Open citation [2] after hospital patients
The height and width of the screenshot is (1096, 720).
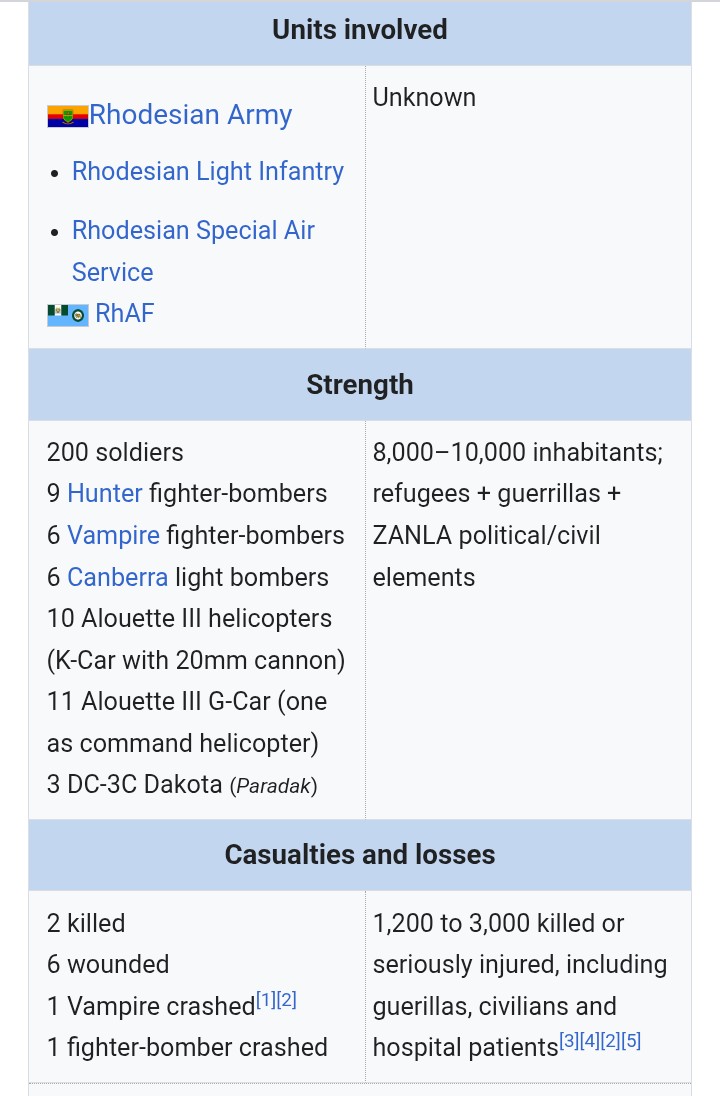point(610,1041)
